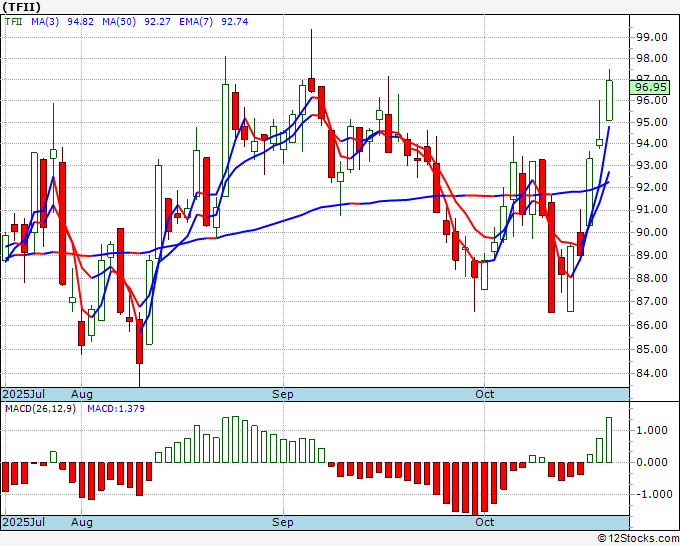Viewport: 680px width, 546px height.
Task: Click the 96.00 price axis label
Action: tap(651, 100)
